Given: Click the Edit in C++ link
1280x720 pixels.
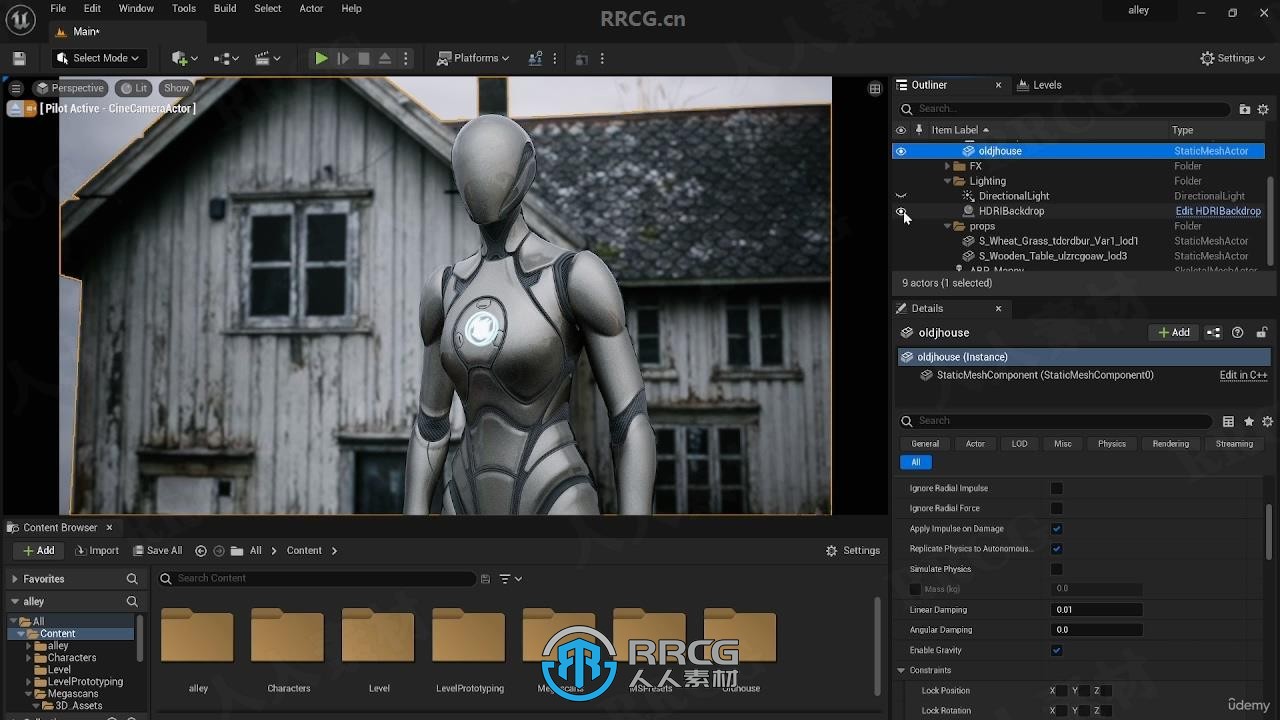Looking at the screenshot, I should (1243, 376).
